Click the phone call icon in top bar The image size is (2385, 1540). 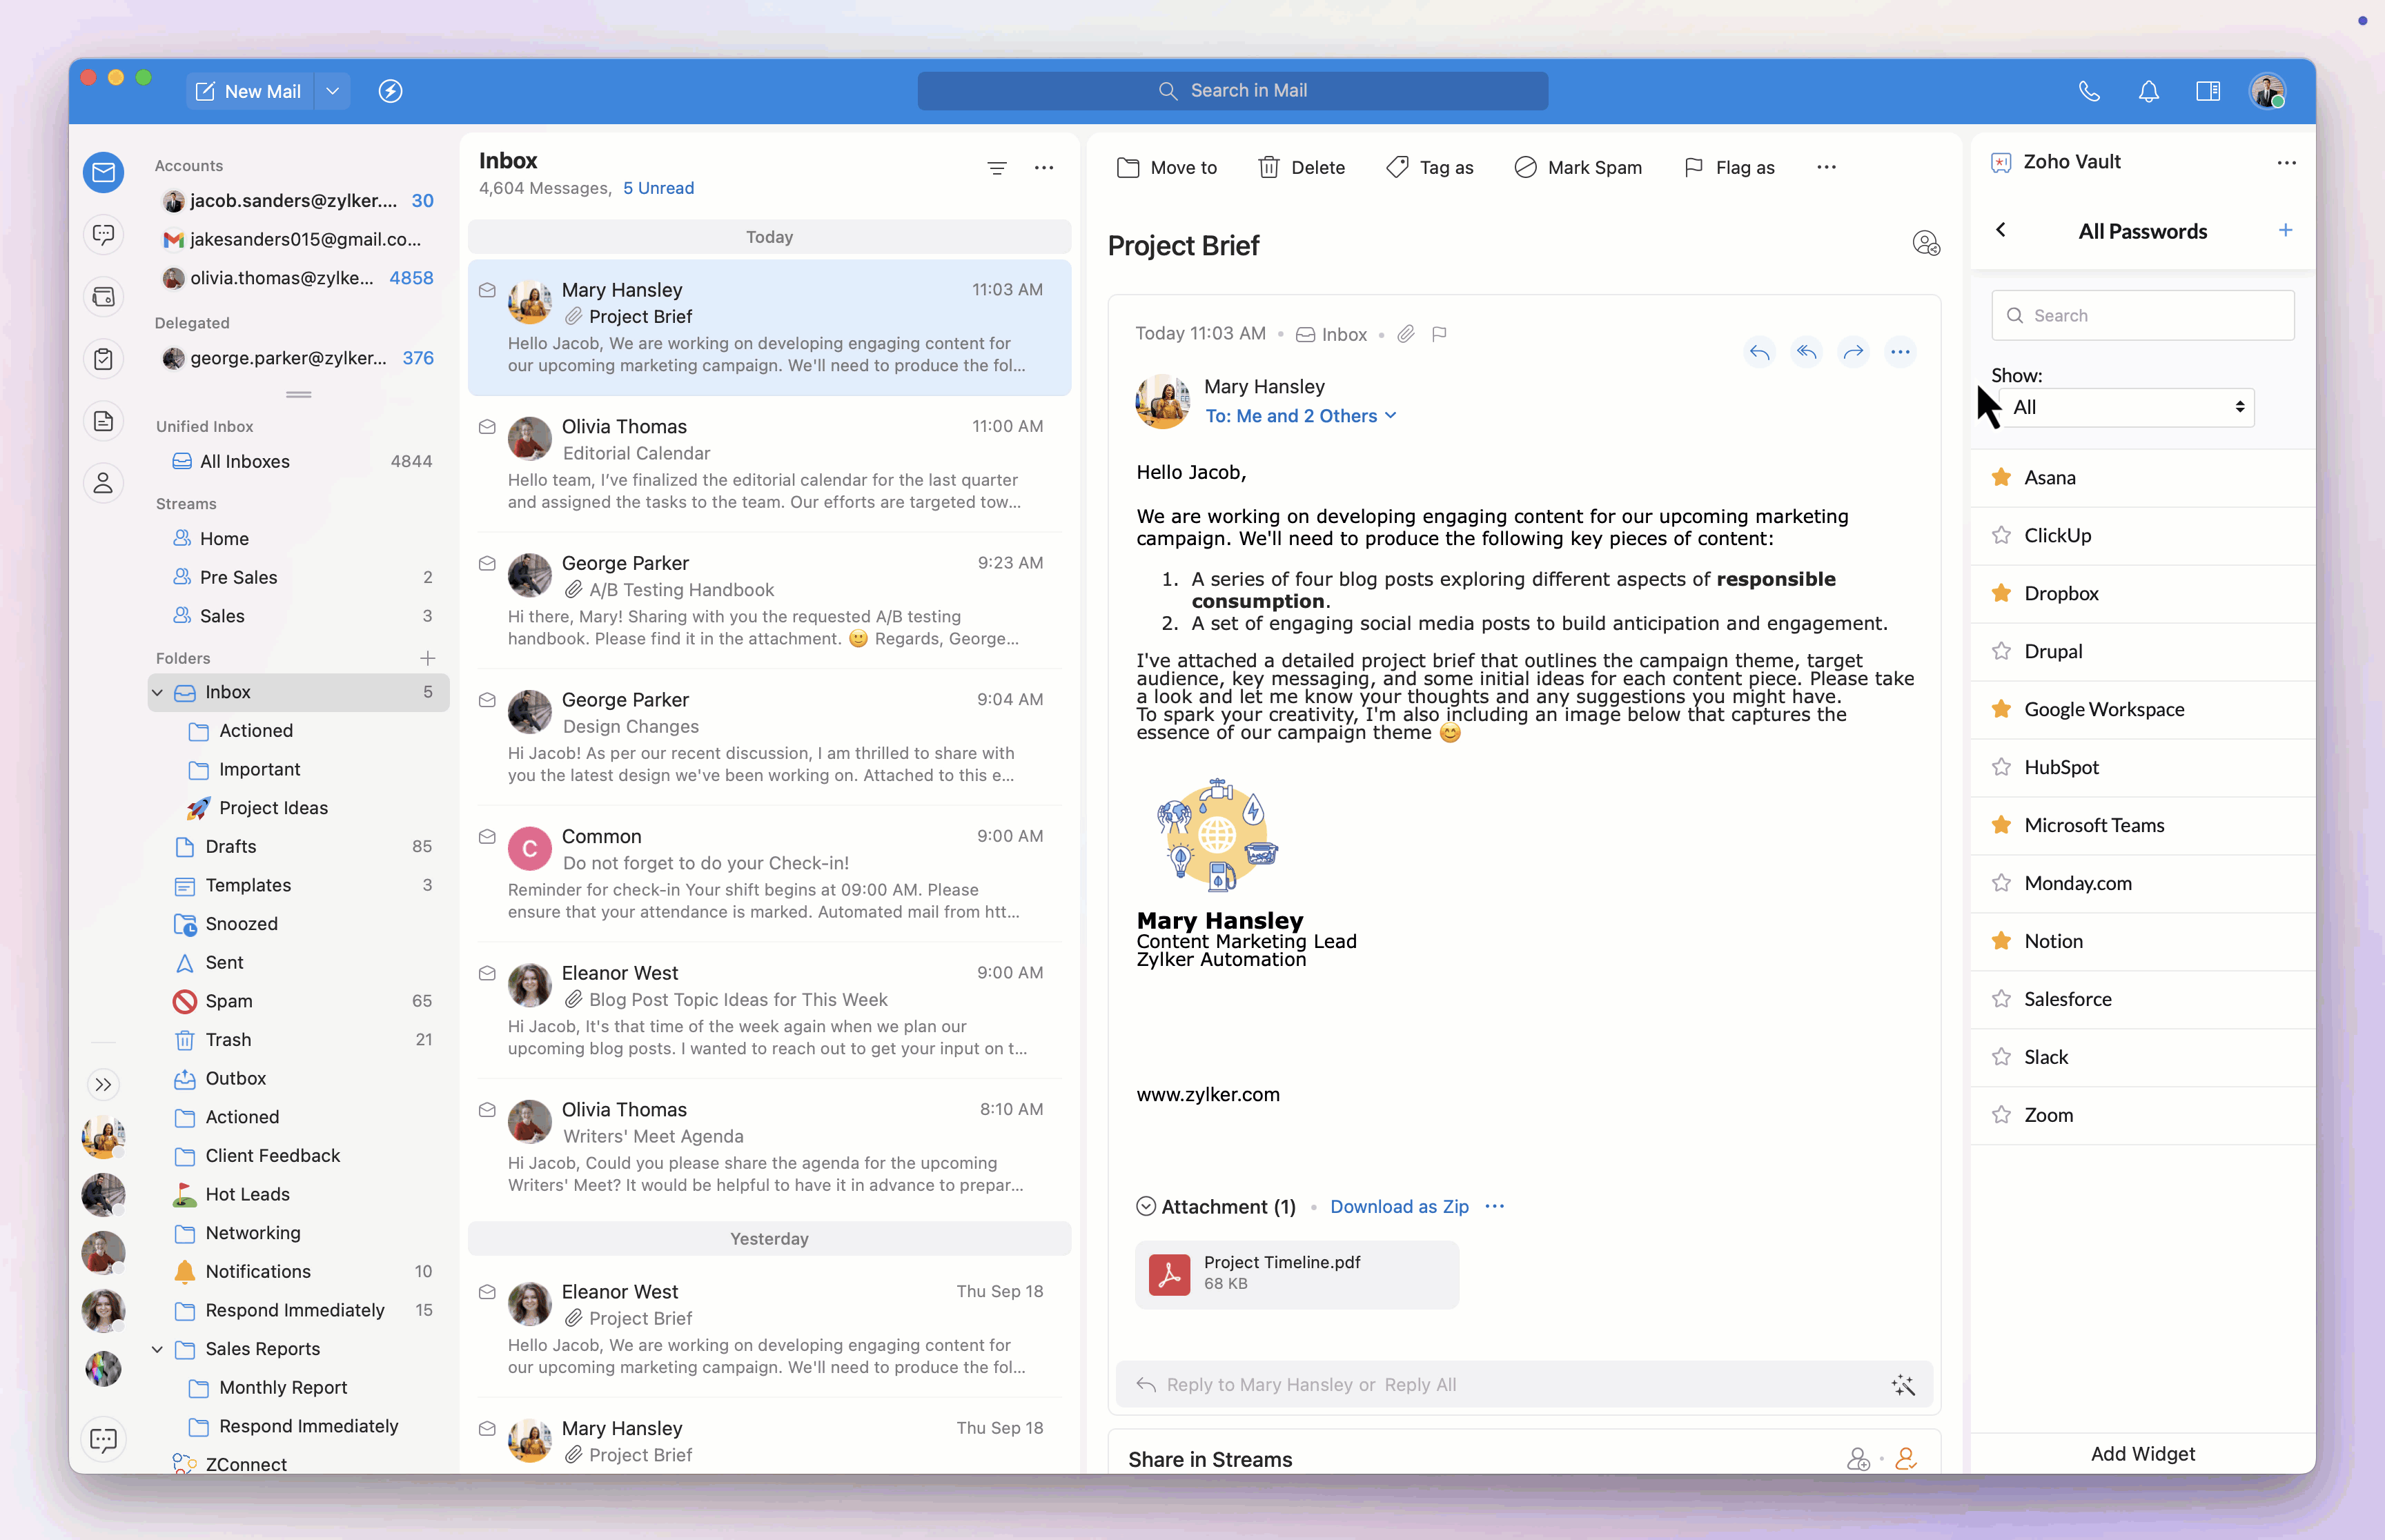(x=2088, y=91)
